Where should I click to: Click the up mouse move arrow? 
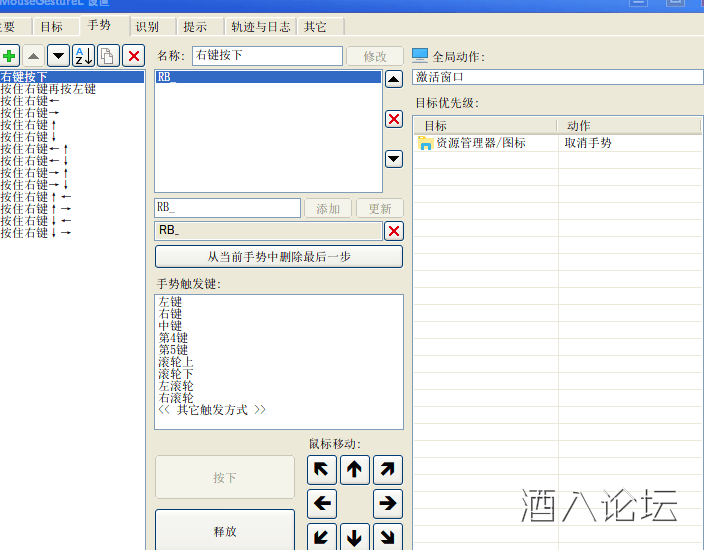(355, 469)
